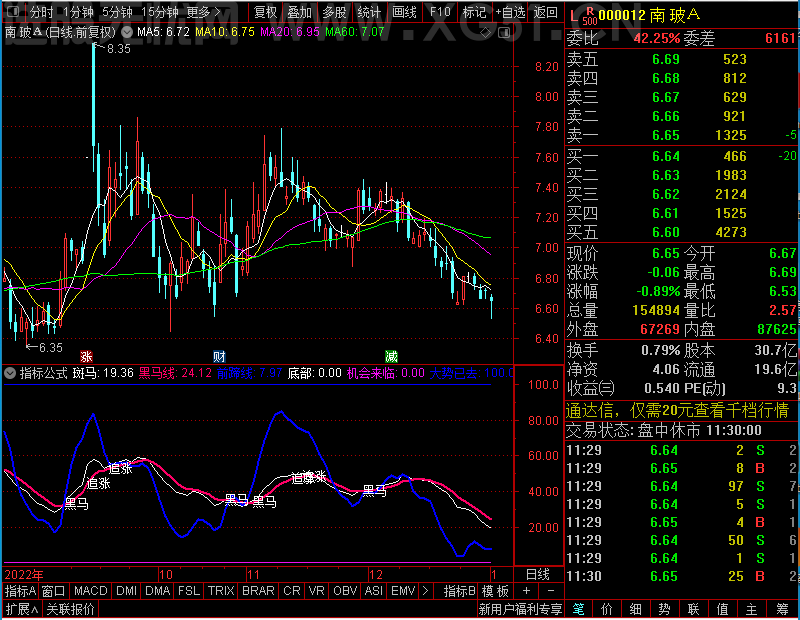Toggle the side panel icon beside the diamond
This screenshot has width=800, height=620.
[504, 33]
